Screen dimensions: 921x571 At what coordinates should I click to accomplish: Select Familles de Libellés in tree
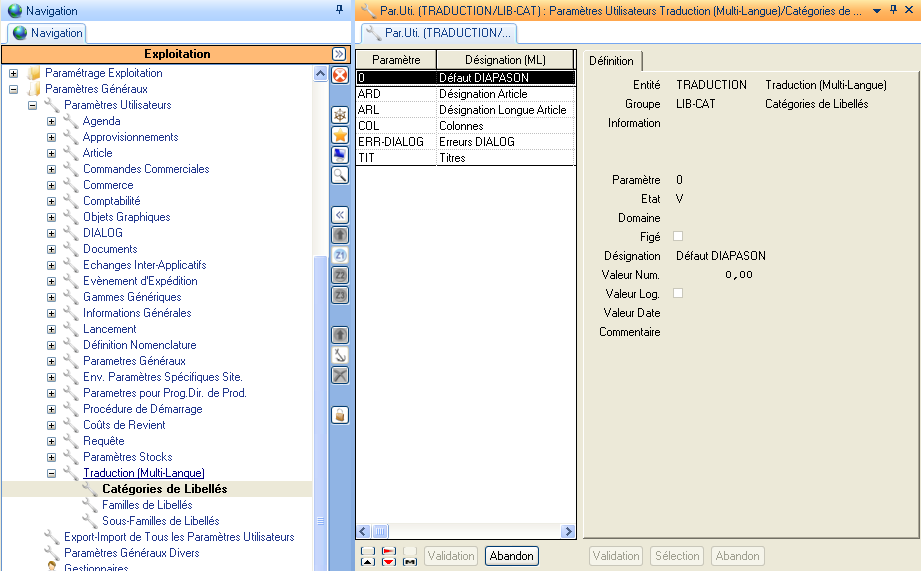tap(147, 505)
